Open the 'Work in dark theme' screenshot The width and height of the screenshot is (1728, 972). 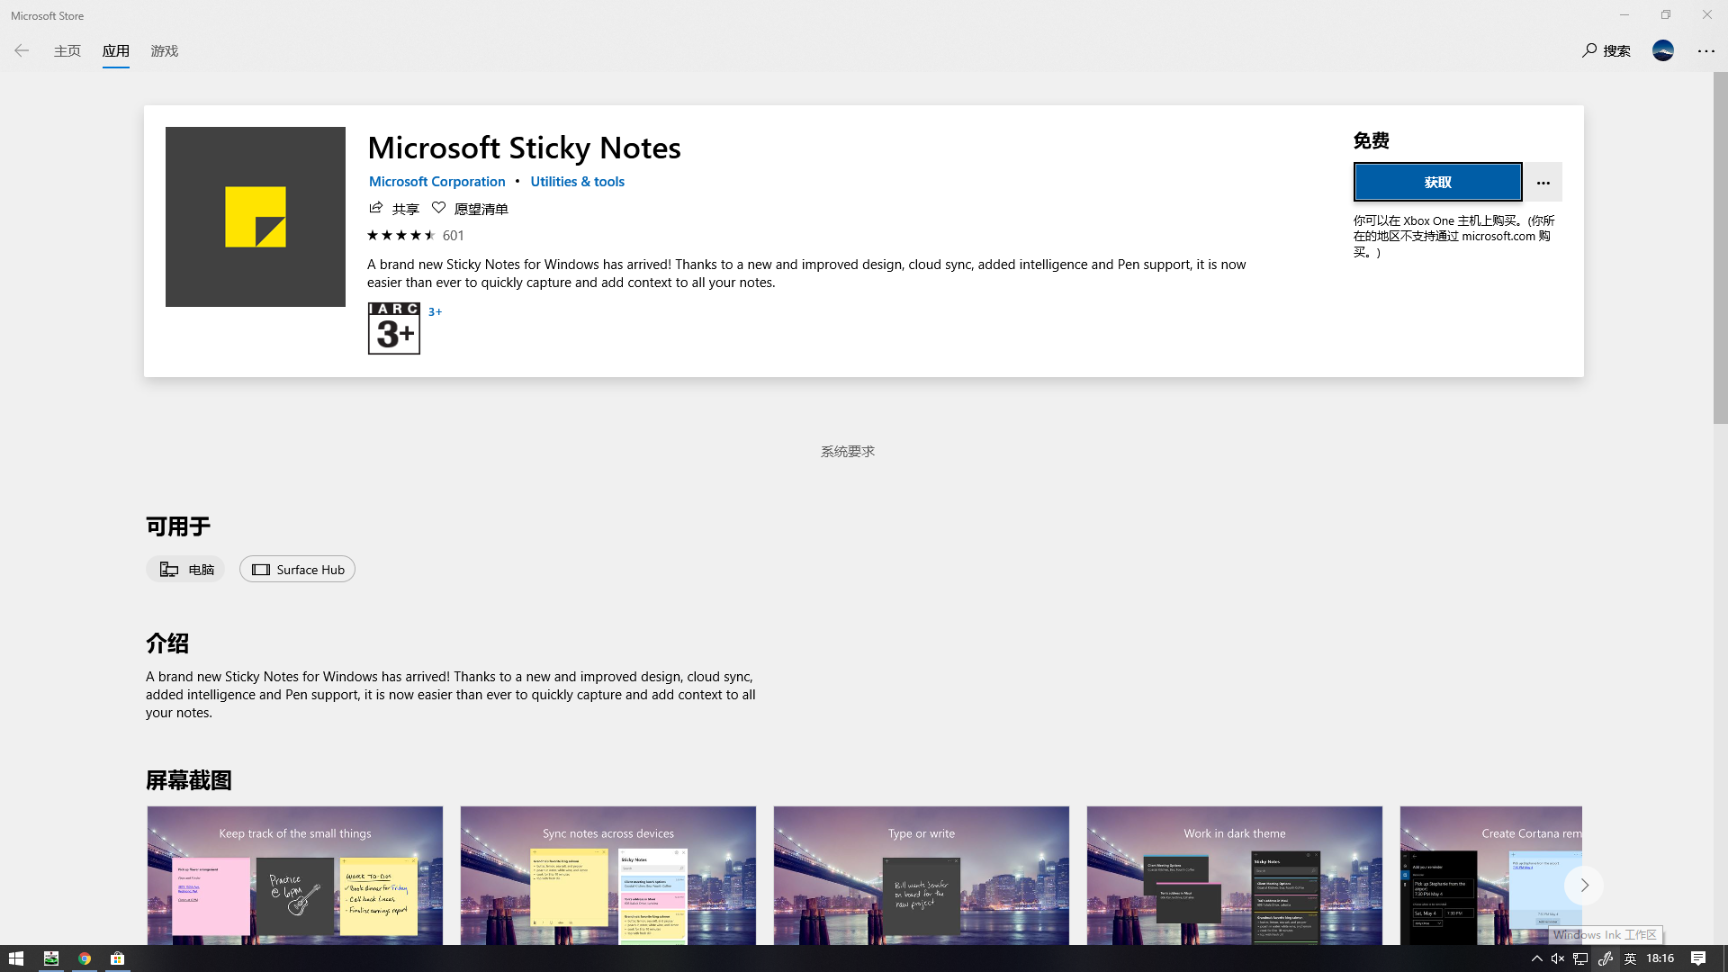pos(1235,875)
